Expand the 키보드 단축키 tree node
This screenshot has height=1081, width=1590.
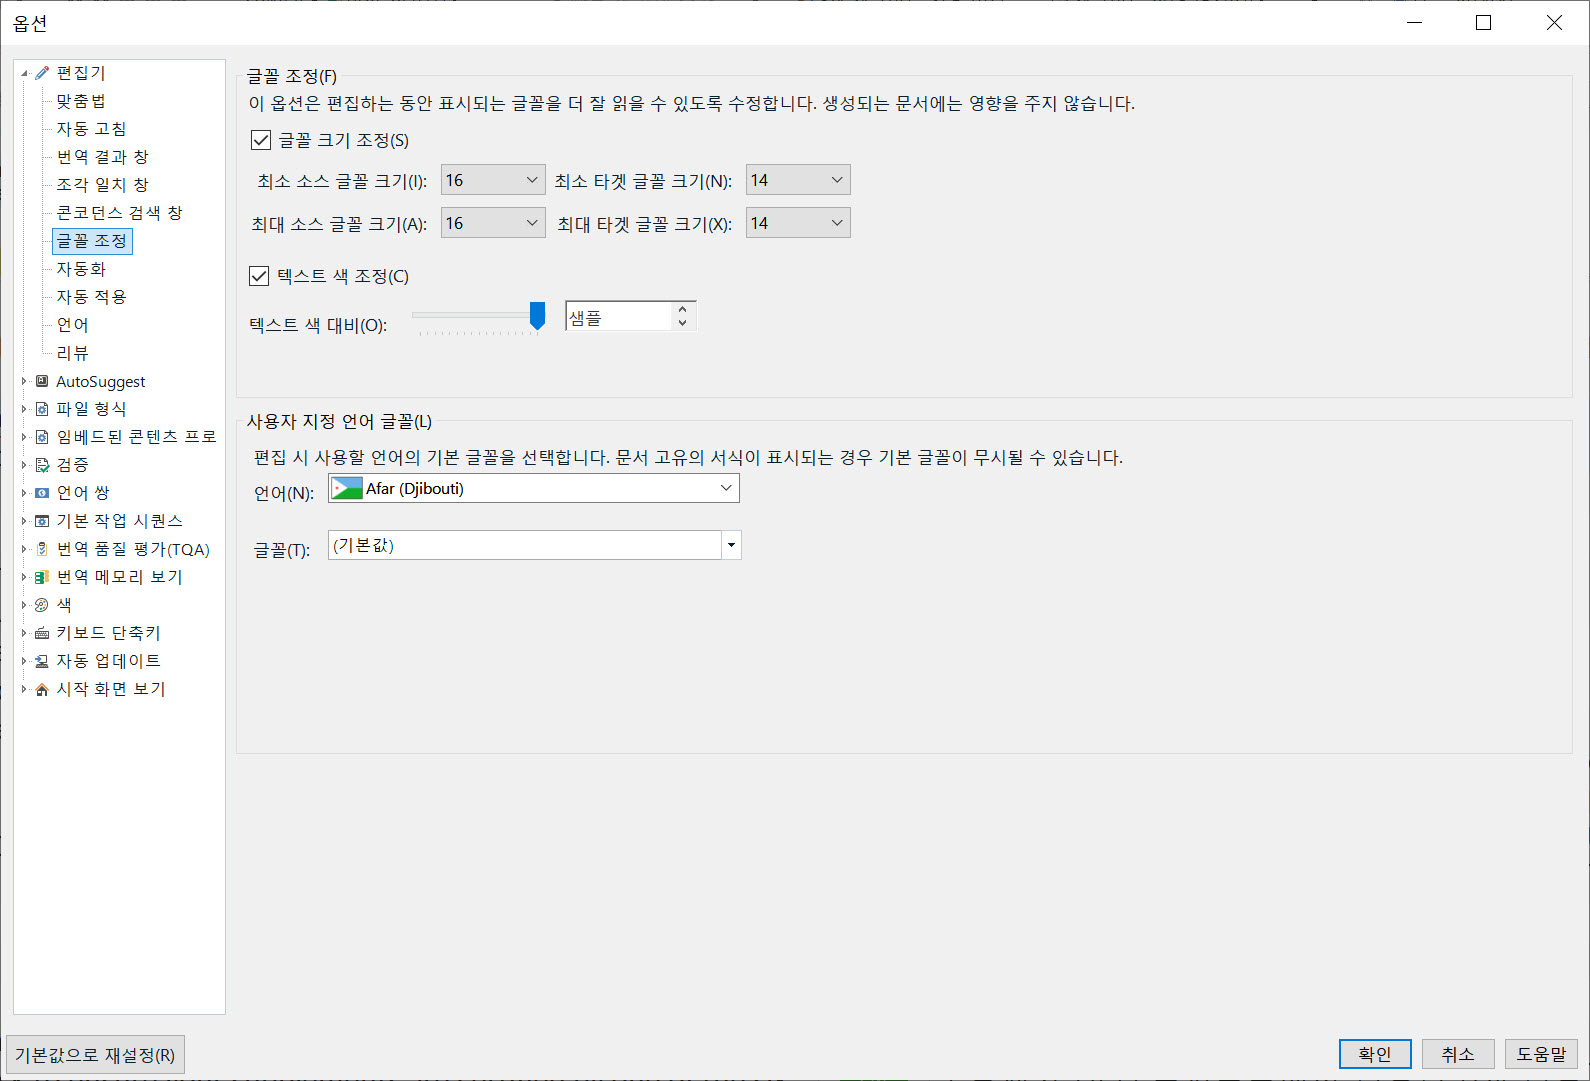tap(24, 633)
